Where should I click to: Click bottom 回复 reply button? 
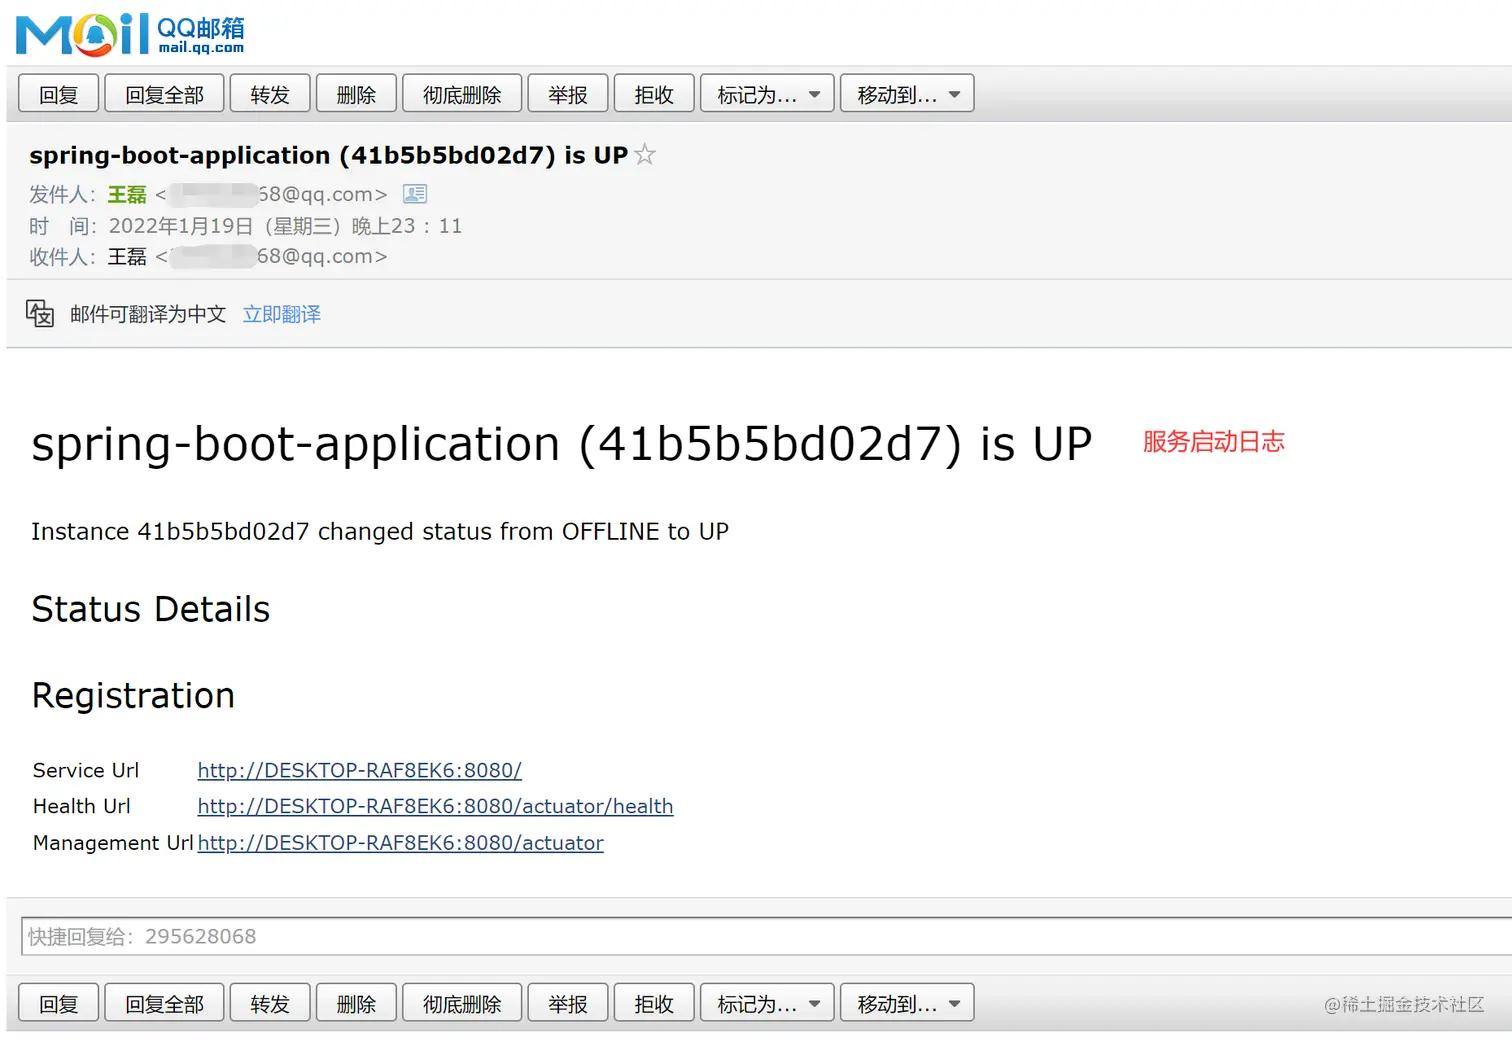[59, 1003]
